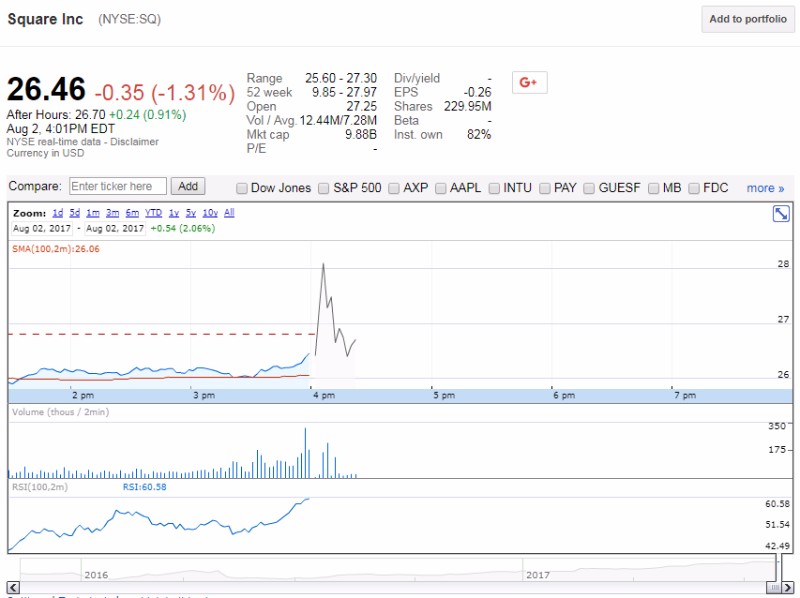The image size is (800, 598).
Task: Click the RSI:60.58 value label
Action: point(144,487)
